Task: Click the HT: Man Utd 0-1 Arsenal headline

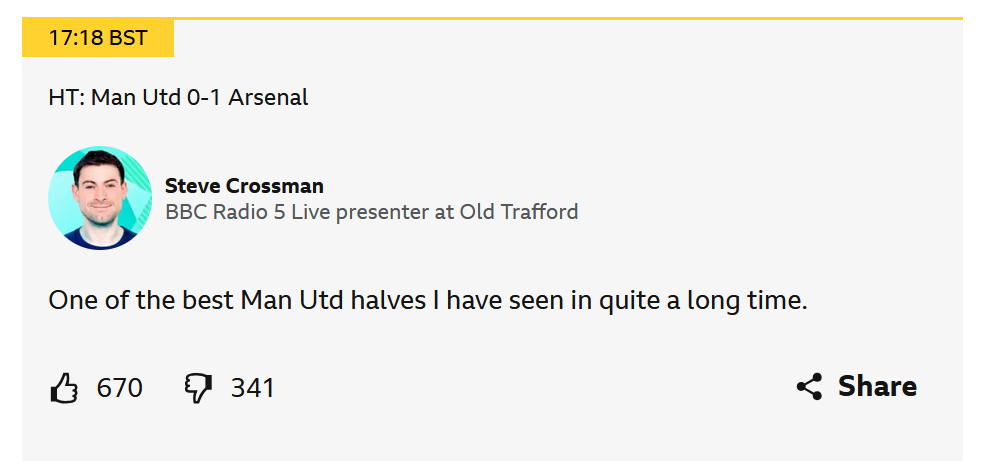Action: coord(178,98)
